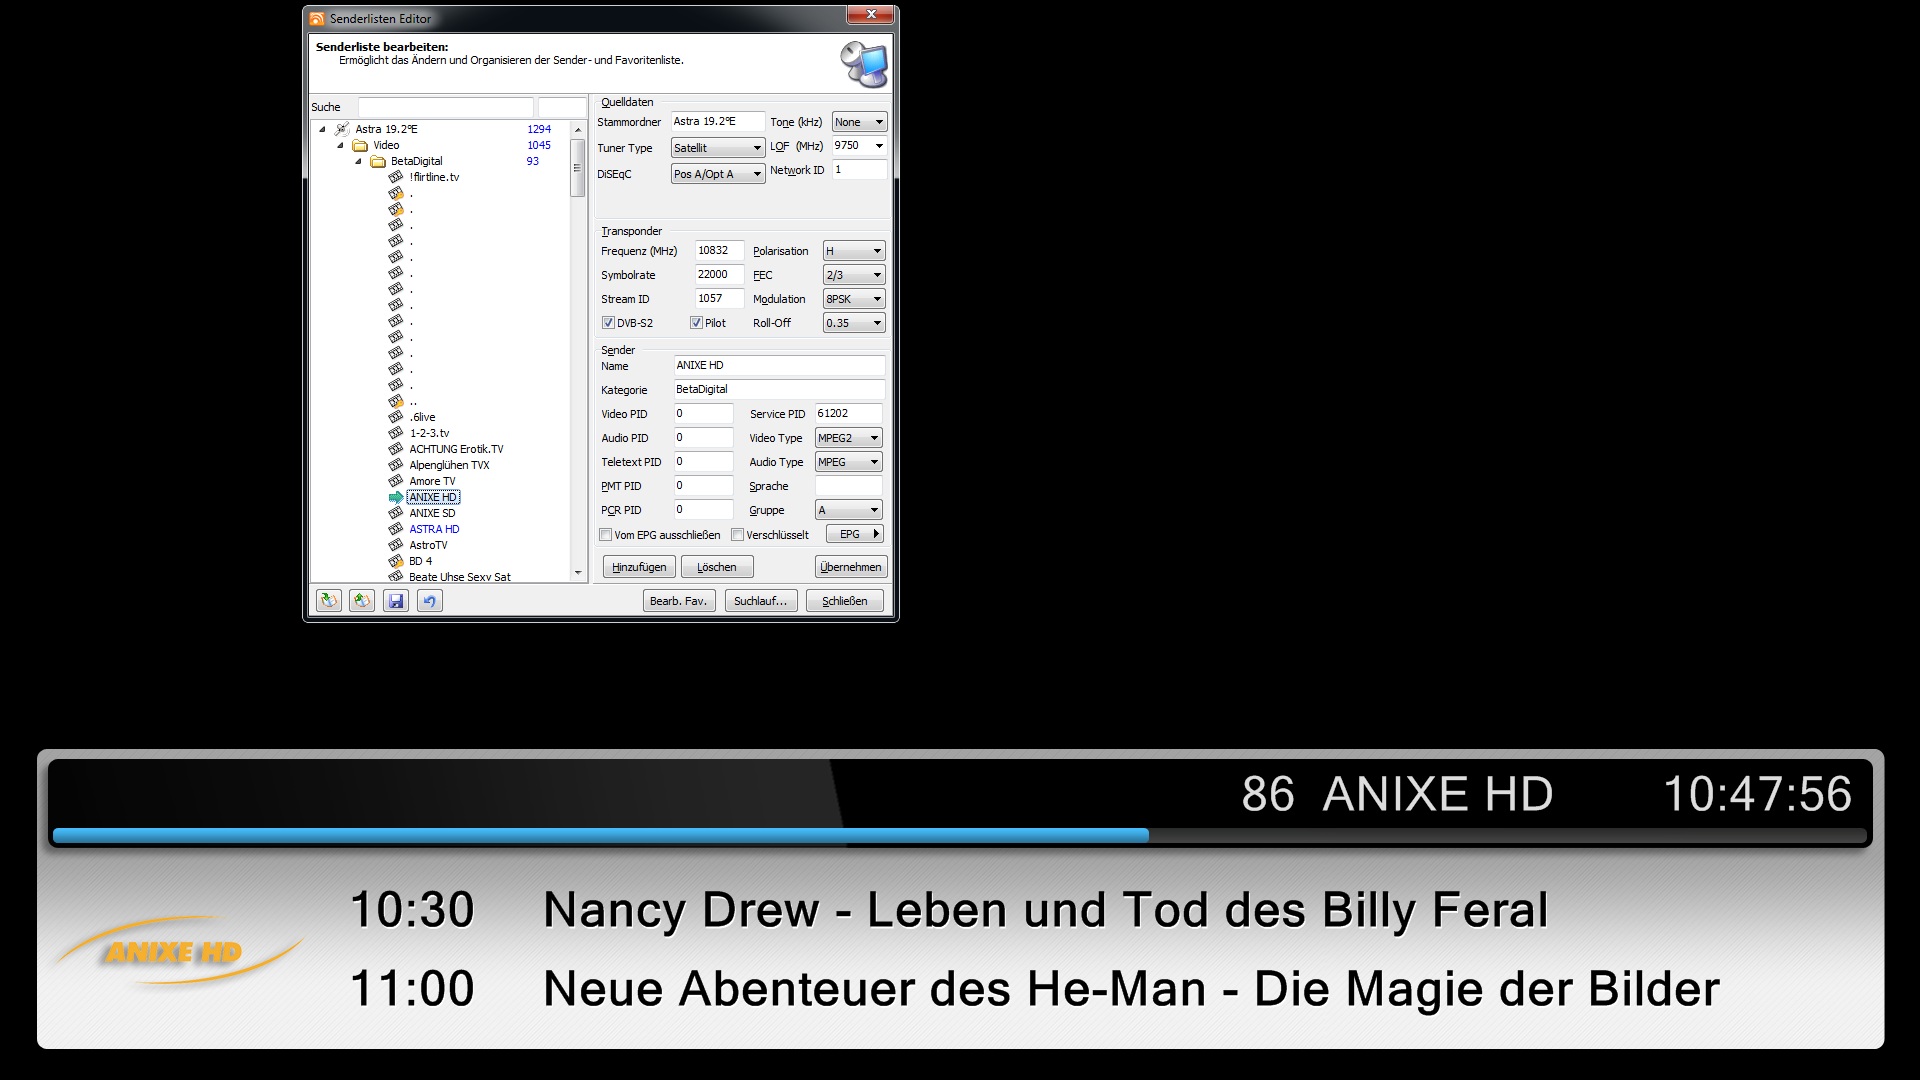Viewport: 1920px width, 1080px height.
Task: Click the film icon next to AstroTV
Action: tap(396, 545)
